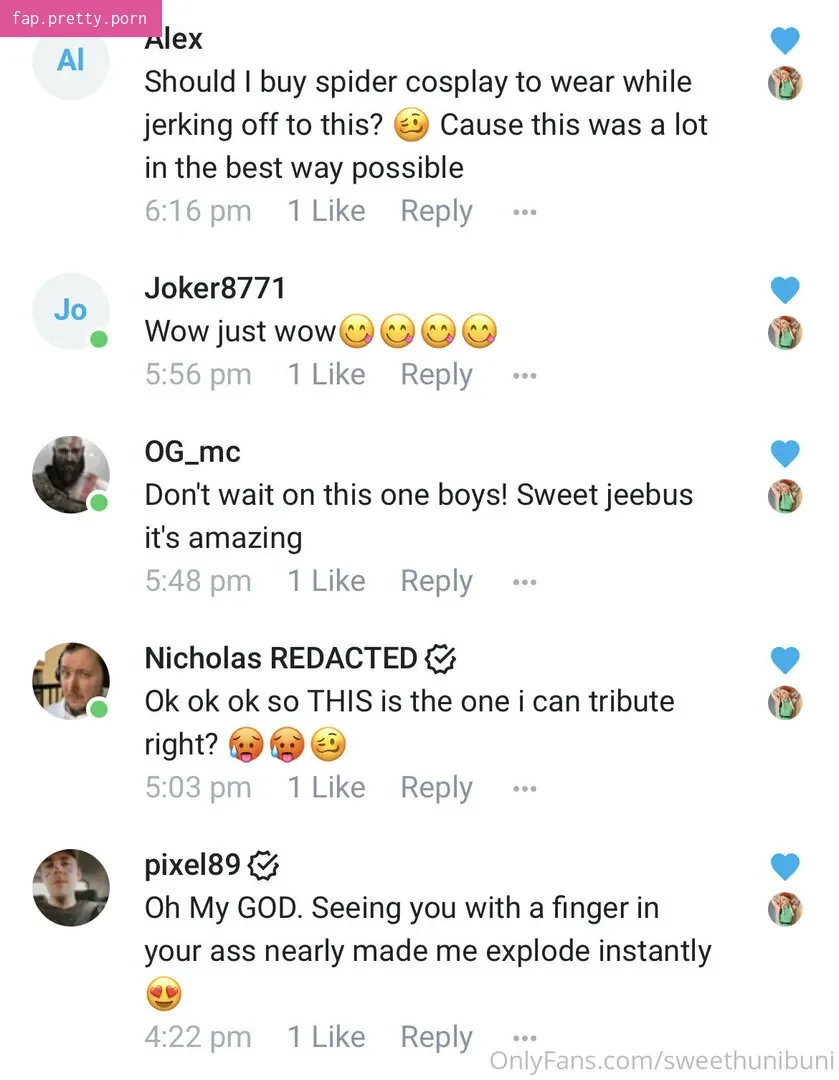Open Joker8771's profile avatar
Viewport: 839px width, 1080px height.
coord(71,311)
